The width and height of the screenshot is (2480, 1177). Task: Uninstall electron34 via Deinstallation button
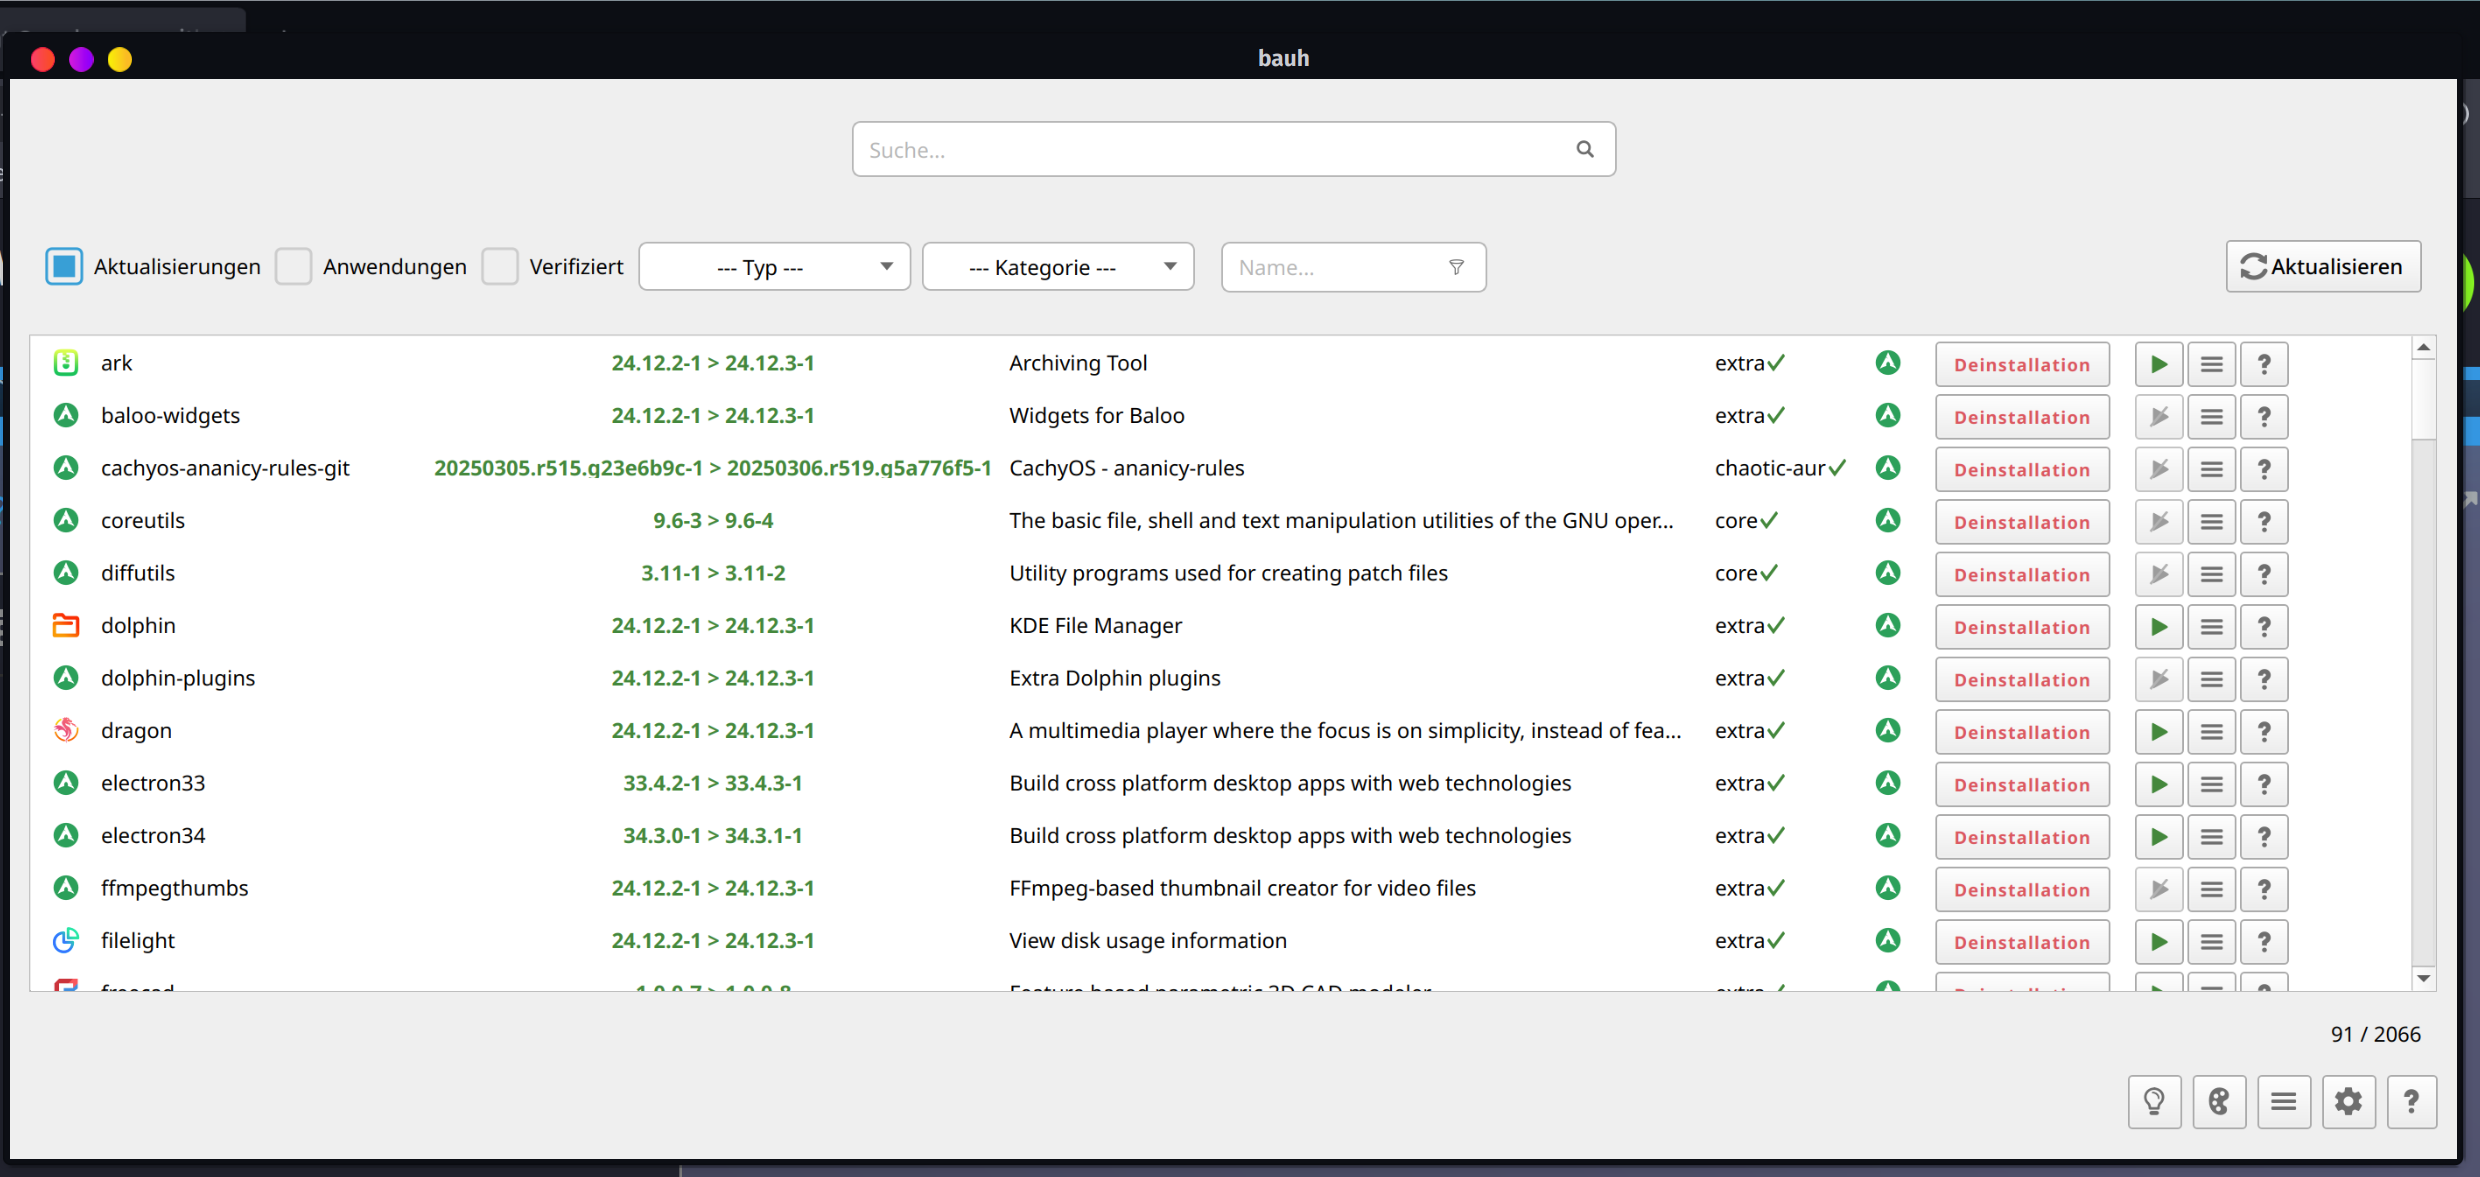point(2022,837)
